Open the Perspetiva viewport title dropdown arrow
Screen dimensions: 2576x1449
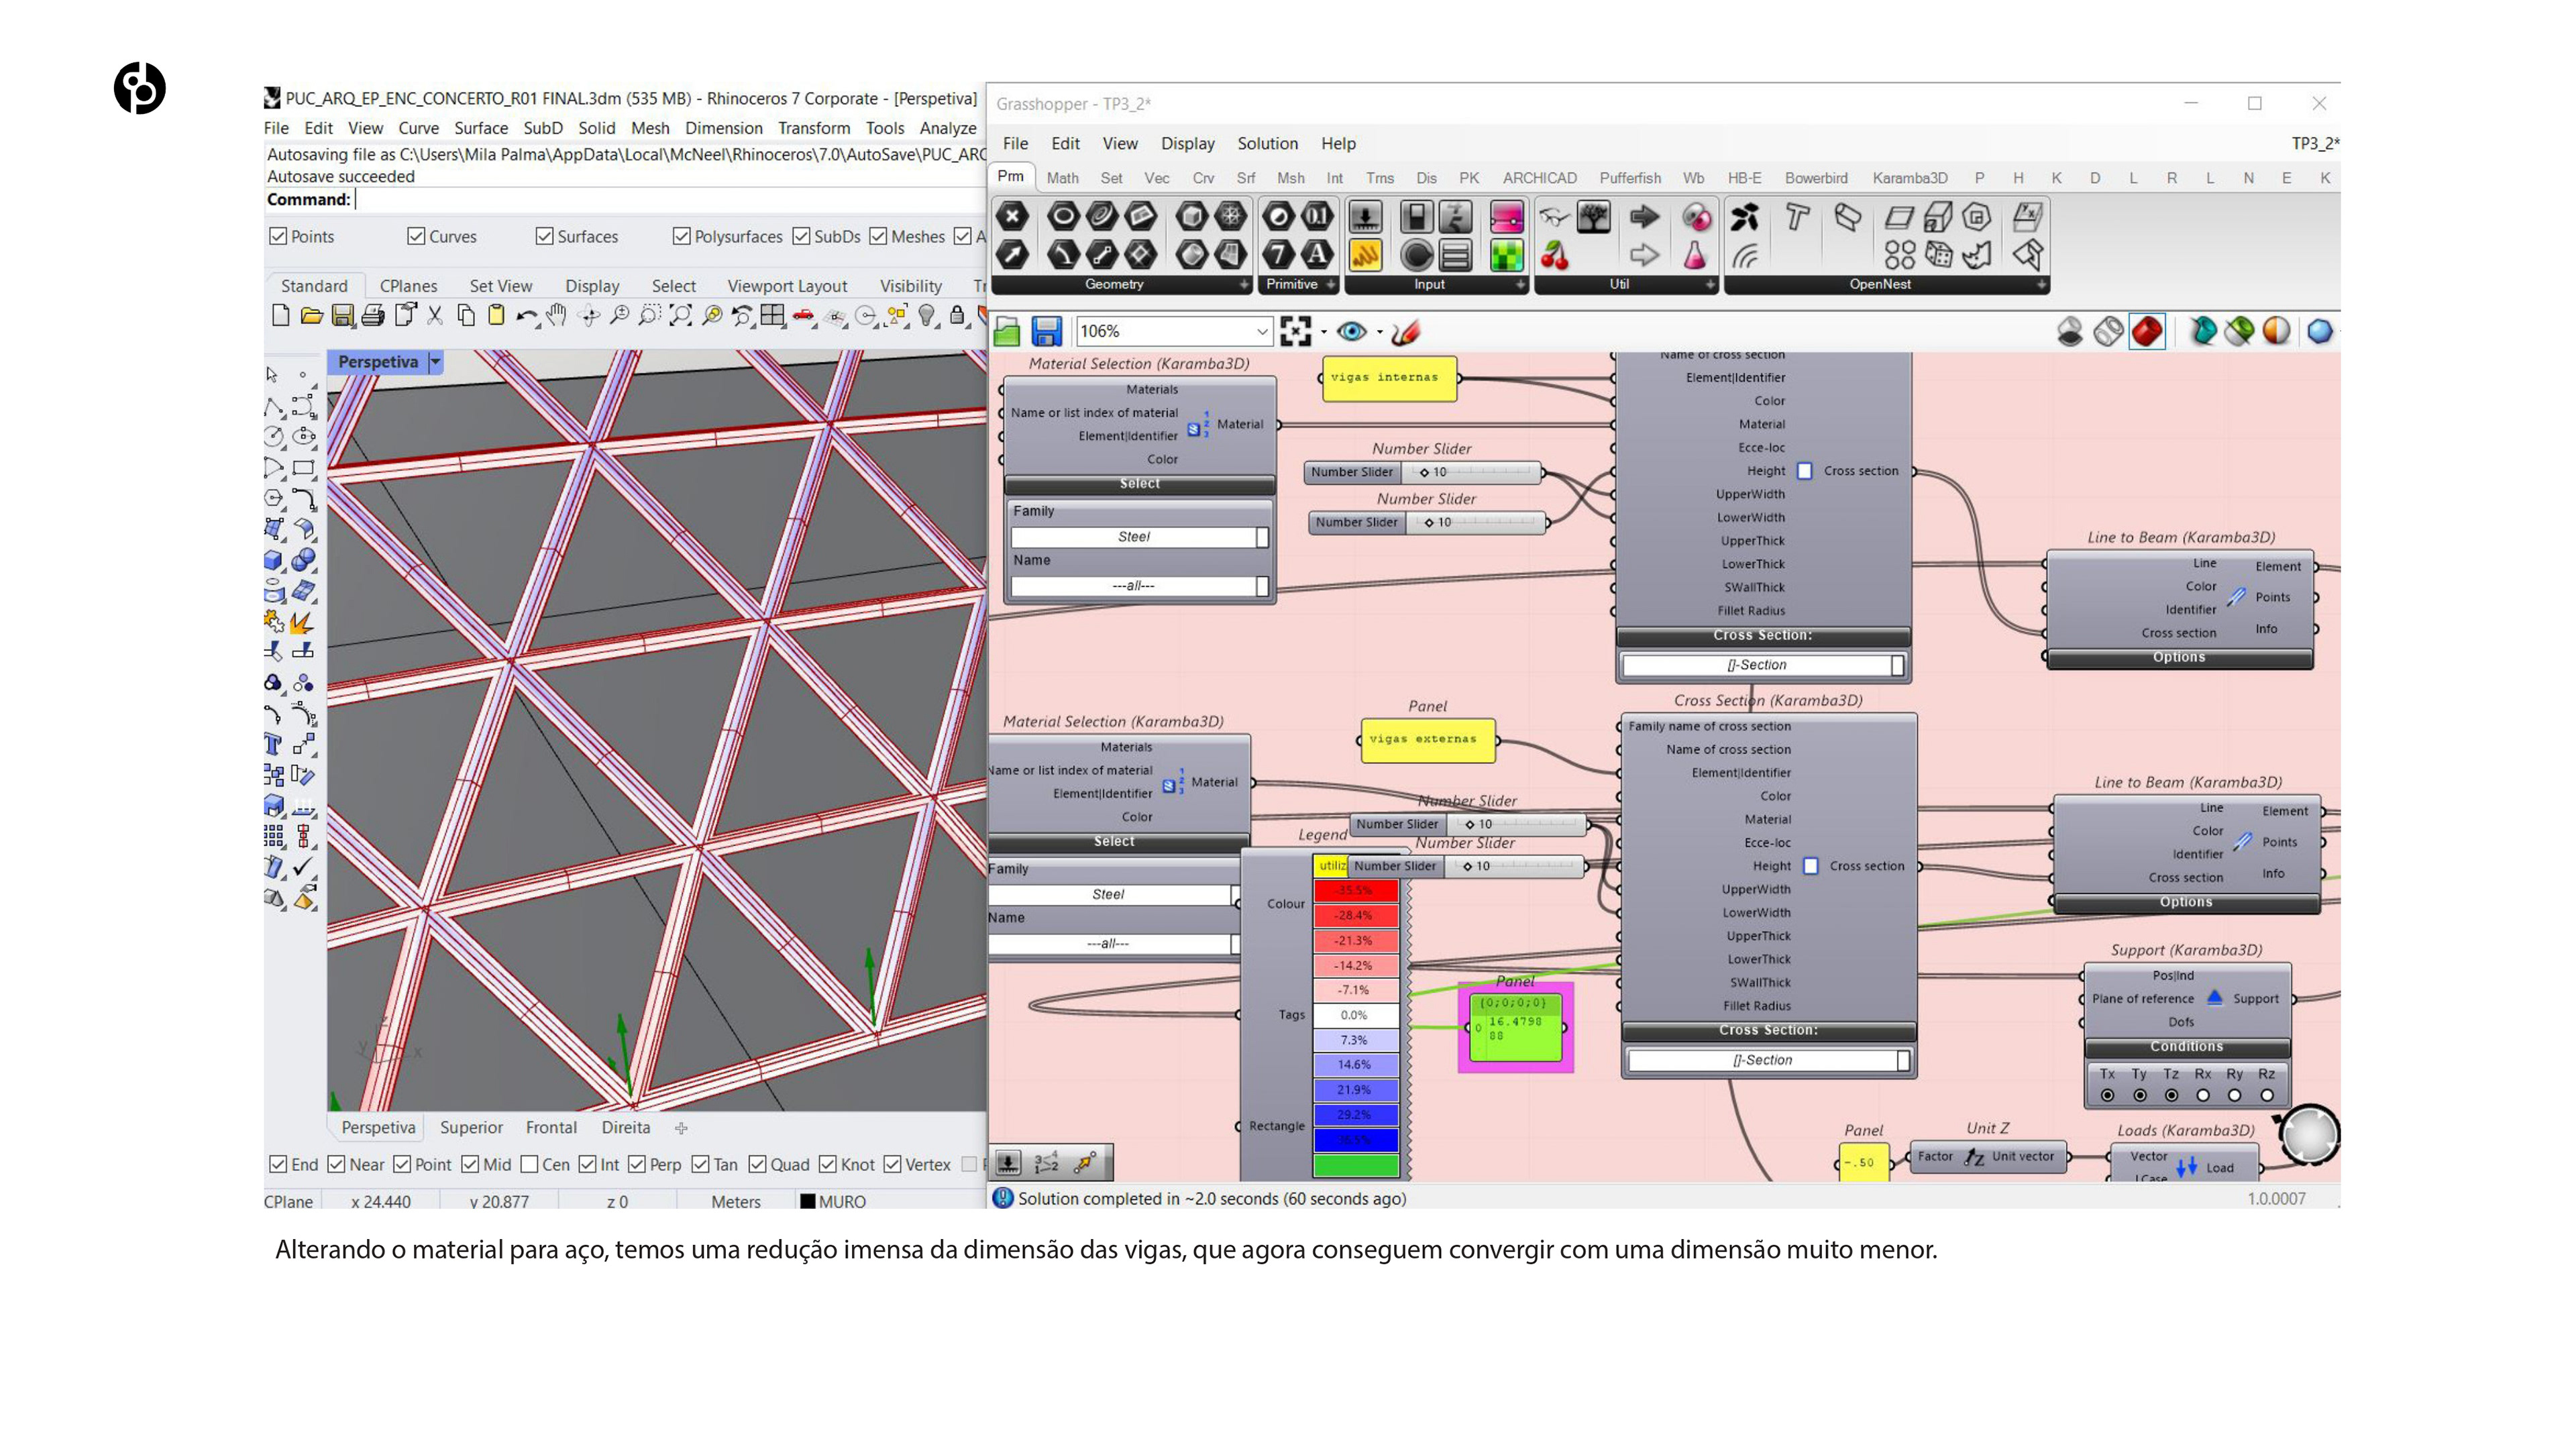click(x=435, y=362)
